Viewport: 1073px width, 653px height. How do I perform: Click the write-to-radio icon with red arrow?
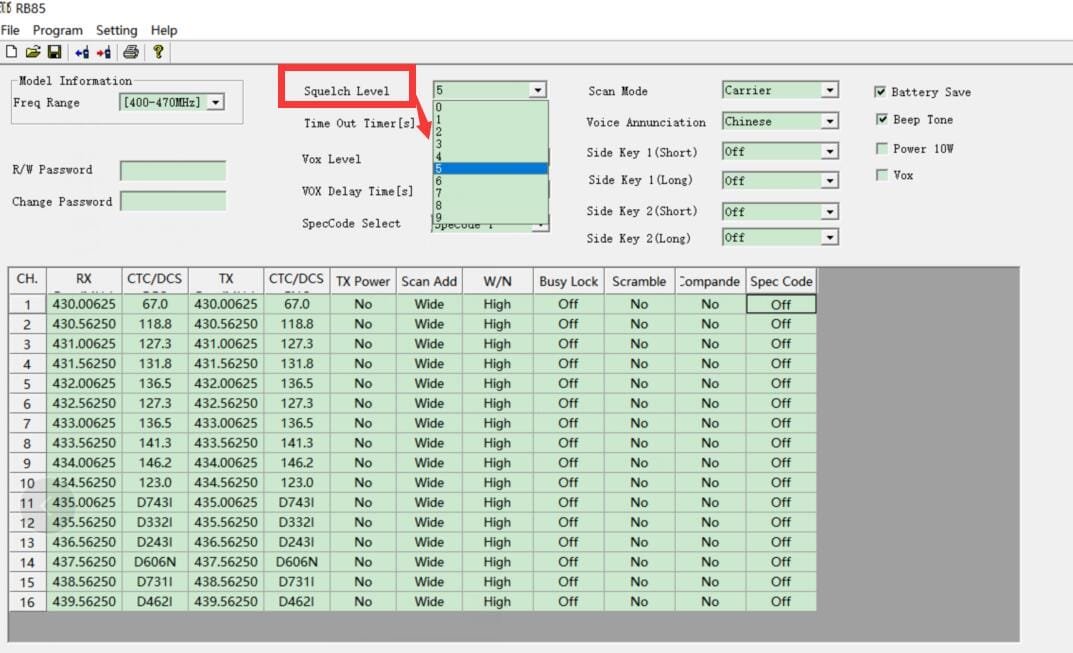[104, 52]
